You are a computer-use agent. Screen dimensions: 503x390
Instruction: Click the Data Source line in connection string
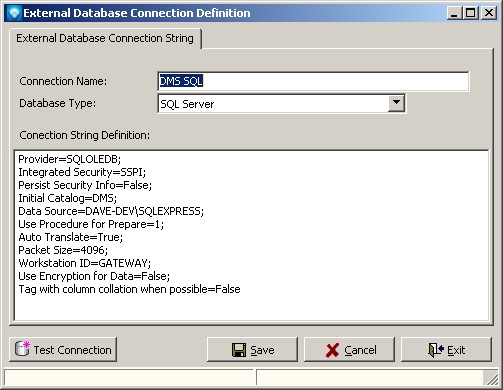coord(111,211)
